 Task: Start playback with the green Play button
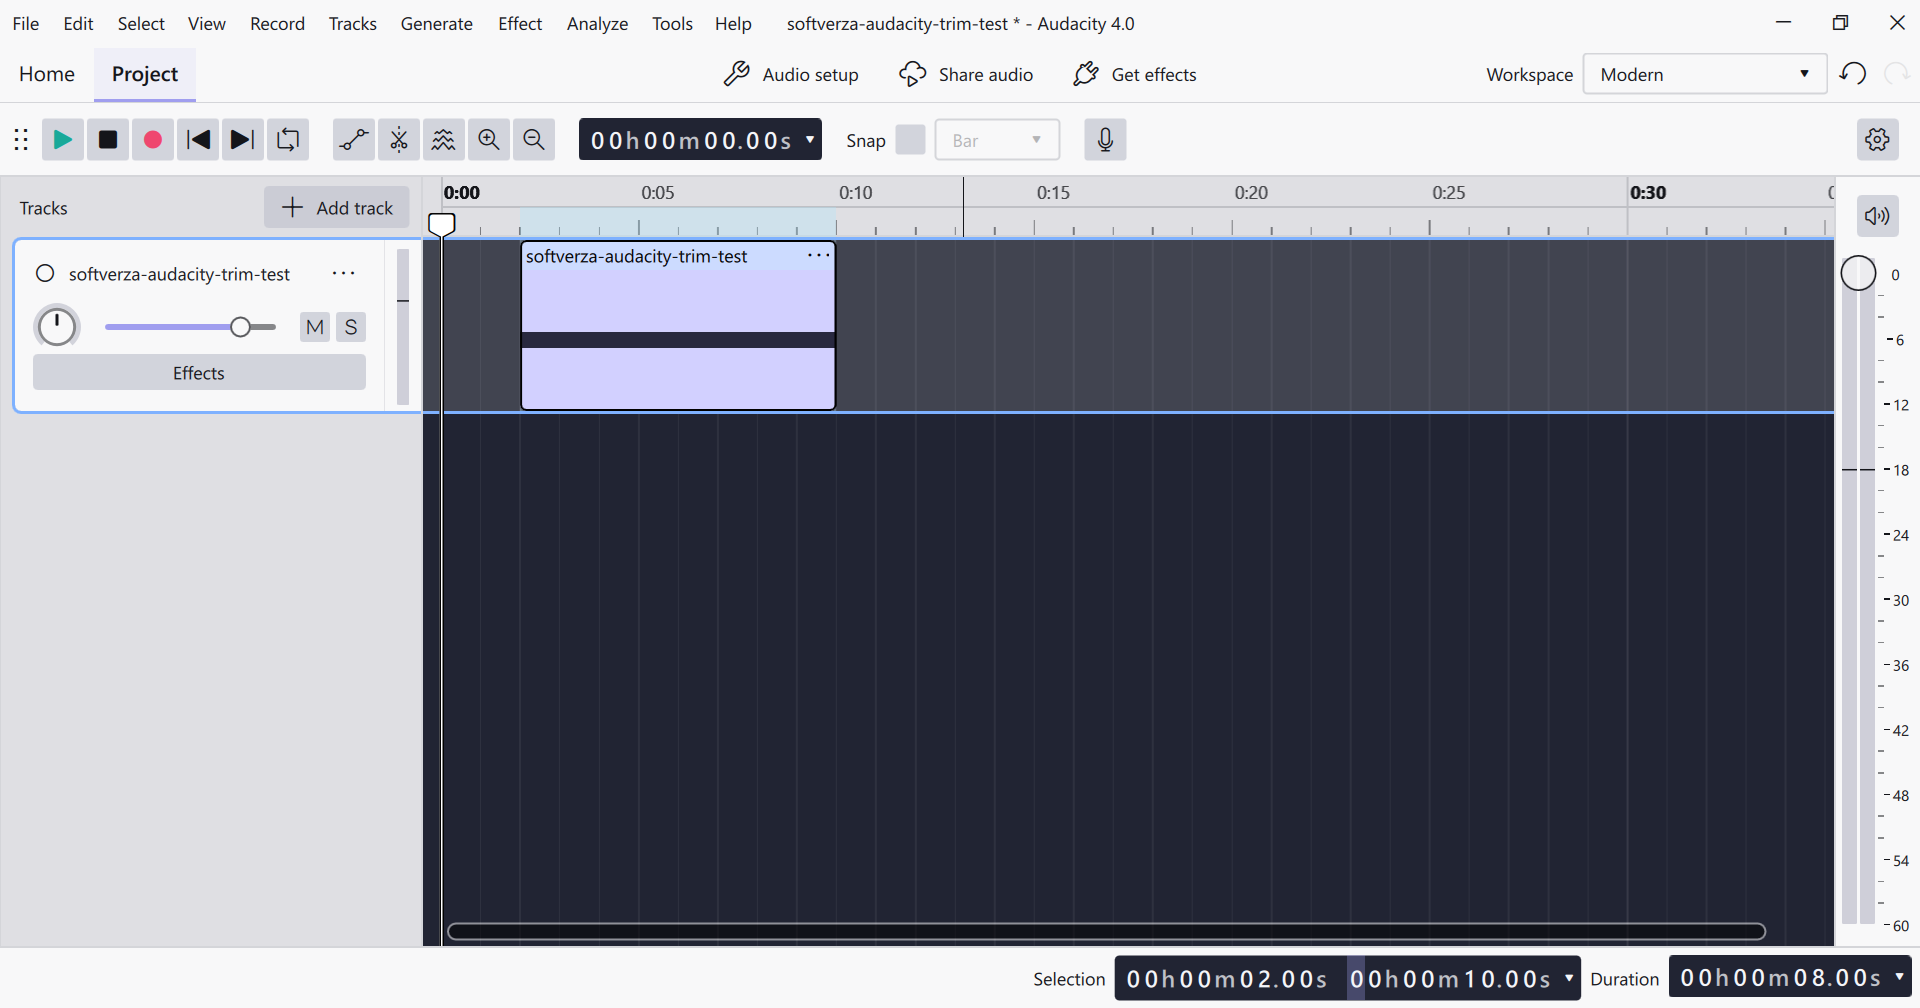(x=62, y=140)
